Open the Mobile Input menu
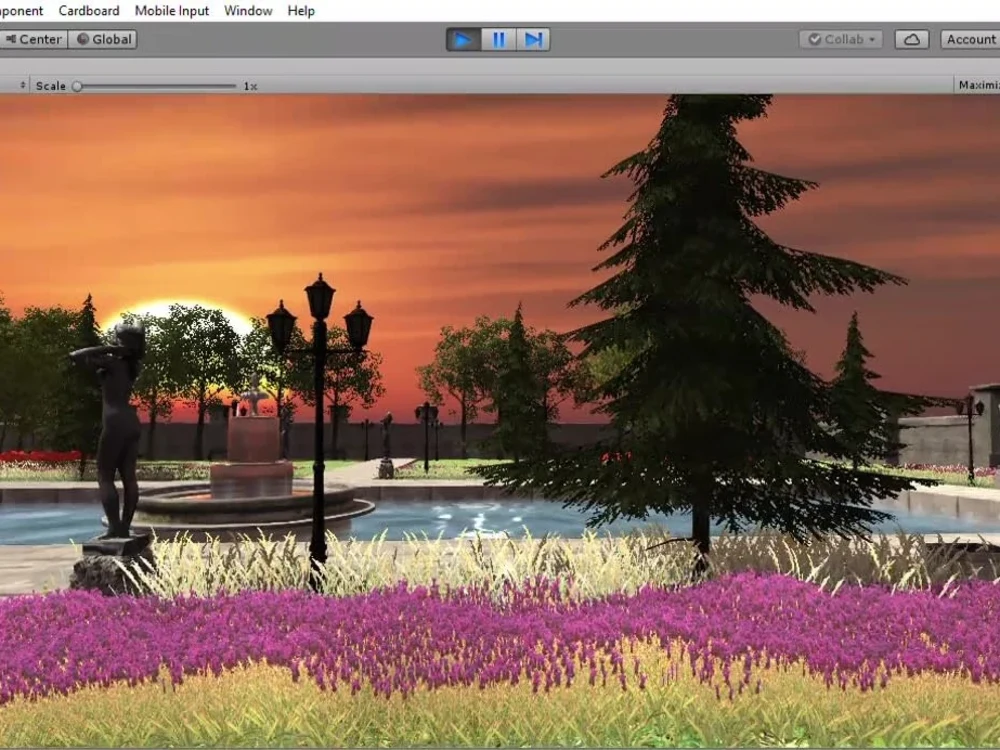 pos(172,11)
